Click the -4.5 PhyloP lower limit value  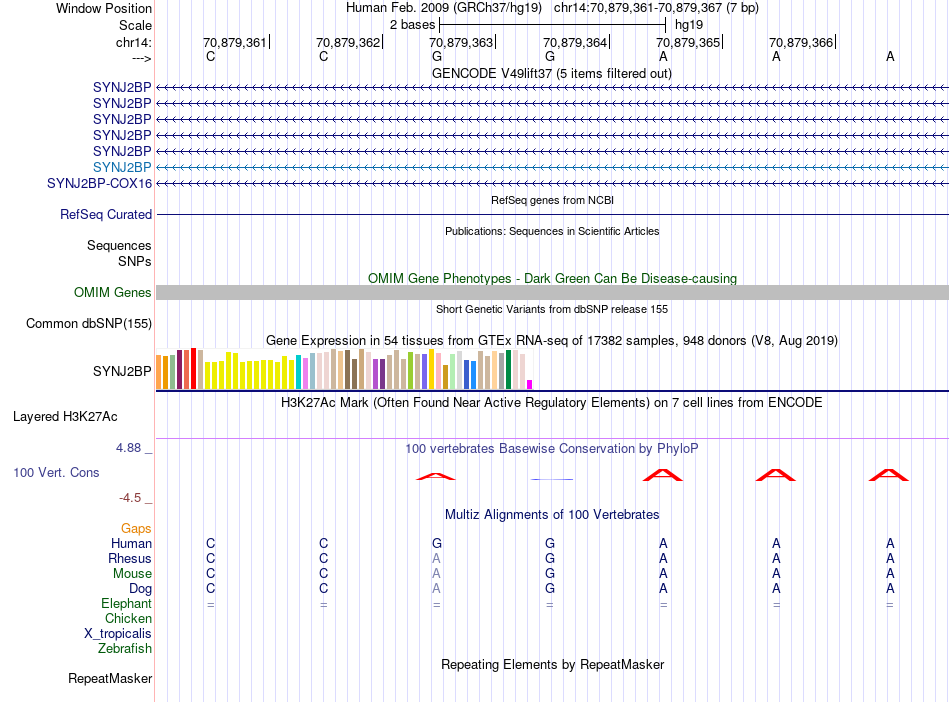point(130,498)
